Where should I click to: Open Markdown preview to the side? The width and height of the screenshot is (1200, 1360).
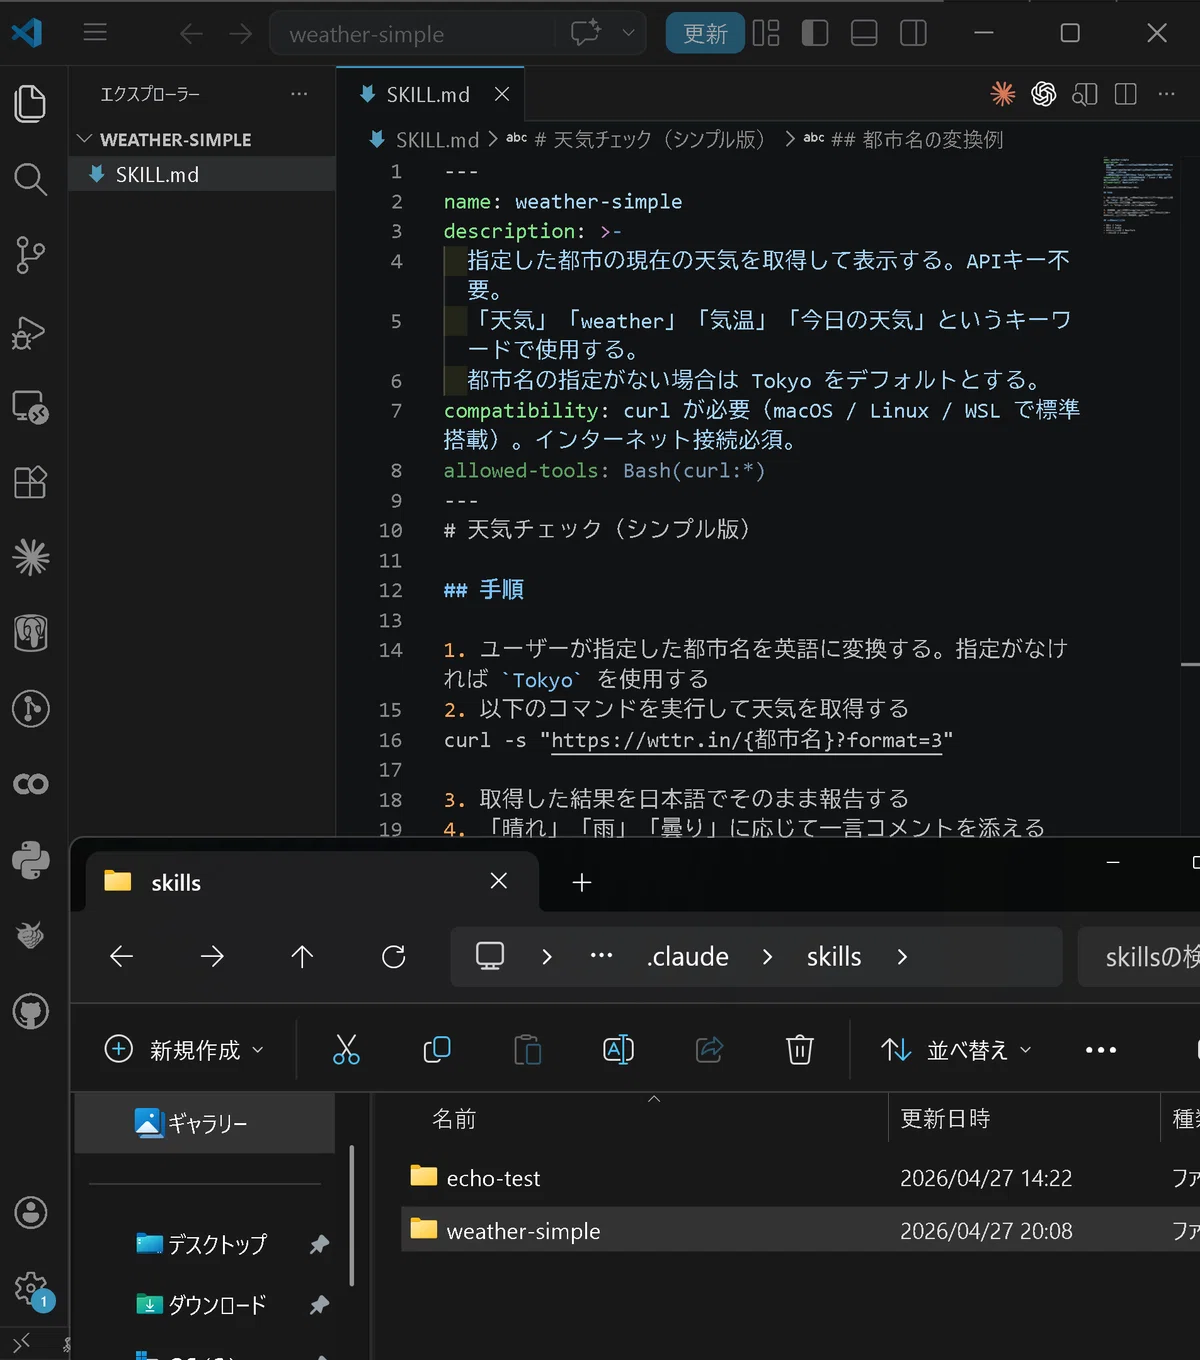pos(1084,94)
